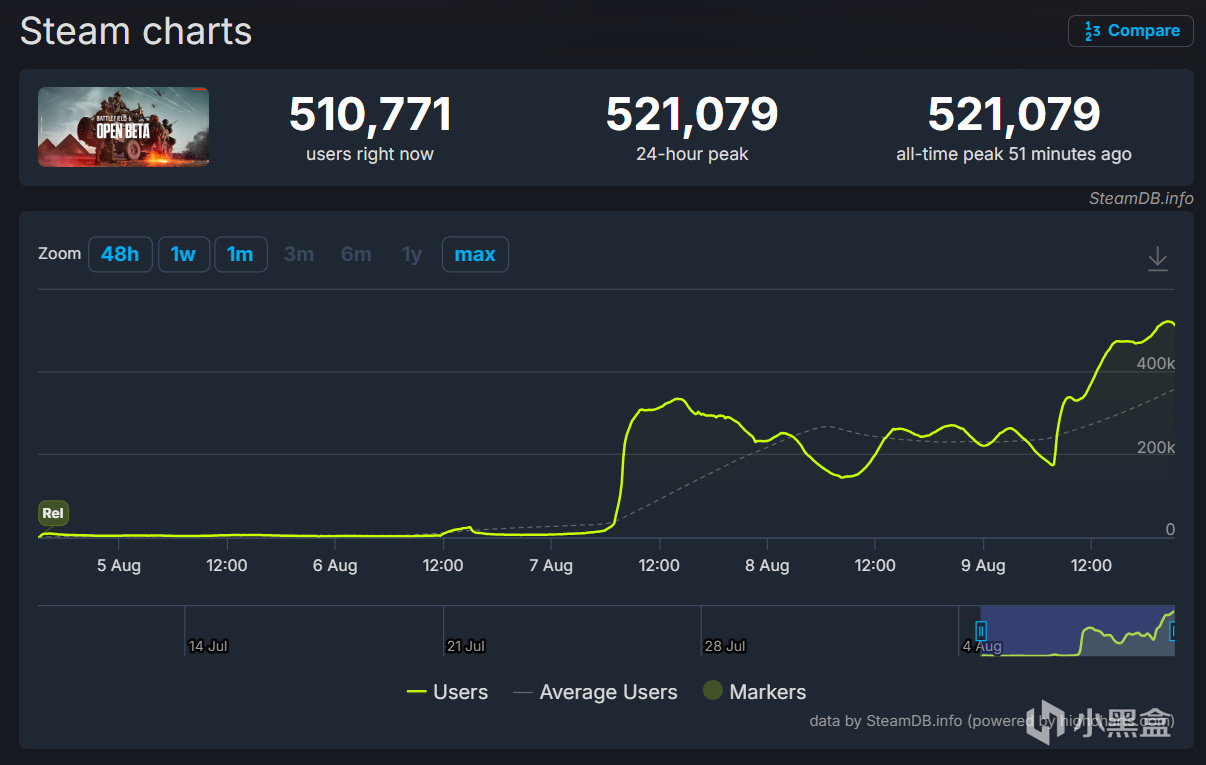Click the SteamDB.info credit text
Screen dimensions: 1206x765
click(1141, 198)
